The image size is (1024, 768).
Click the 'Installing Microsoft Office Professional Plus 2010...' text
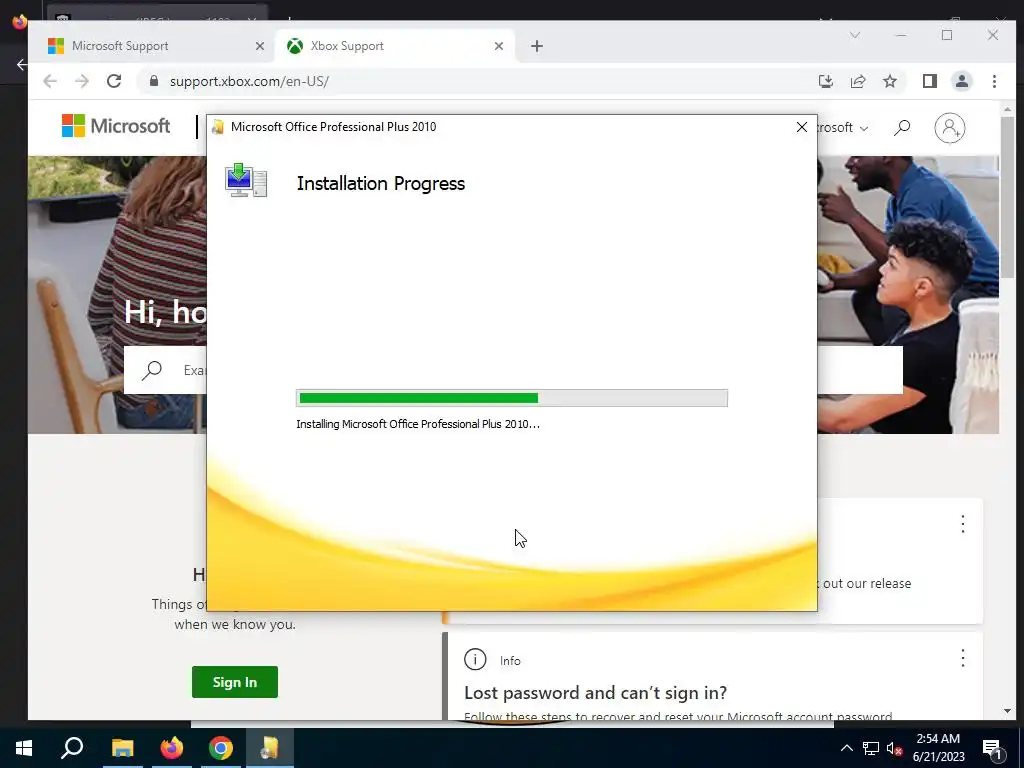tap(418, 424)
